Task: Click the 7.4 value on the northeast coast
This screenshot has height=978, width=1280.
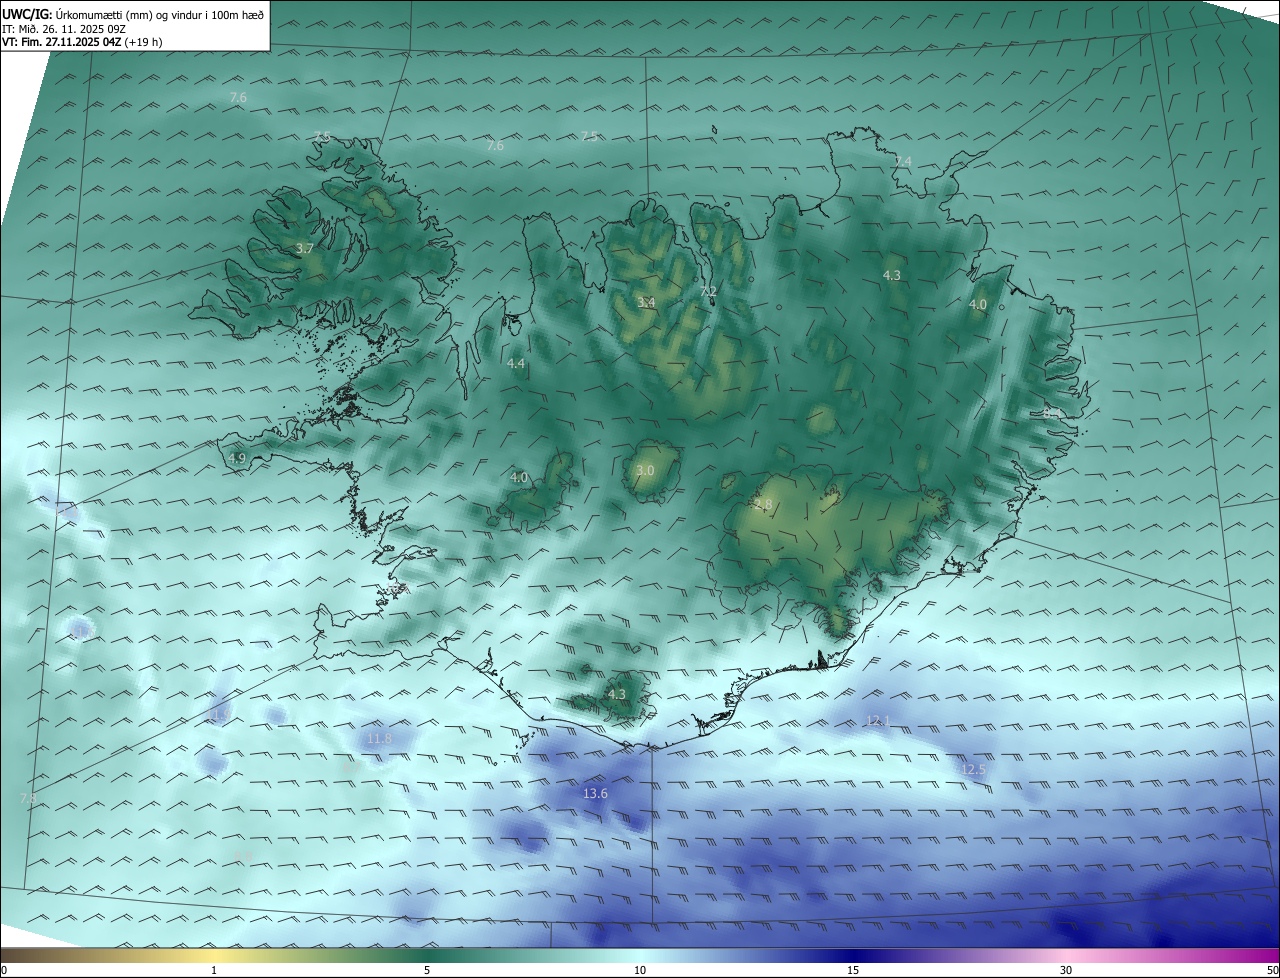Action: pyautogui.click(x=903, y=161)
